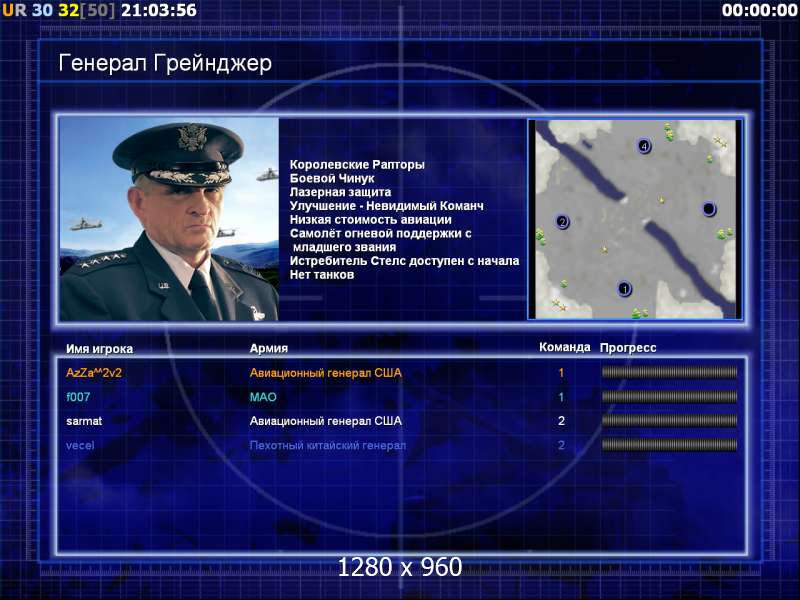The height and width of the screenshot is (600, 800).
Task: Click vecel's army "Пехотный китайский генерал"
Action: pyautogui.click(x=328, y=445)
